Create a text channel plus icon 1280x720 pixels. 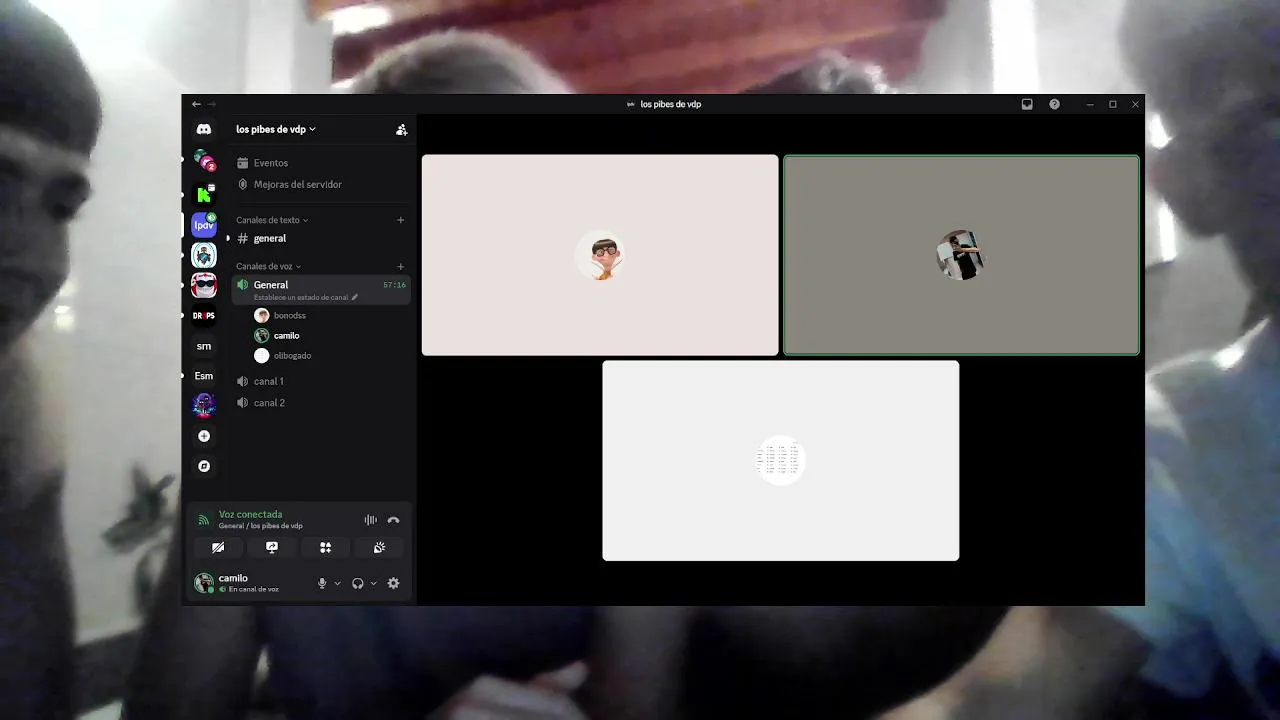(401, 220)
